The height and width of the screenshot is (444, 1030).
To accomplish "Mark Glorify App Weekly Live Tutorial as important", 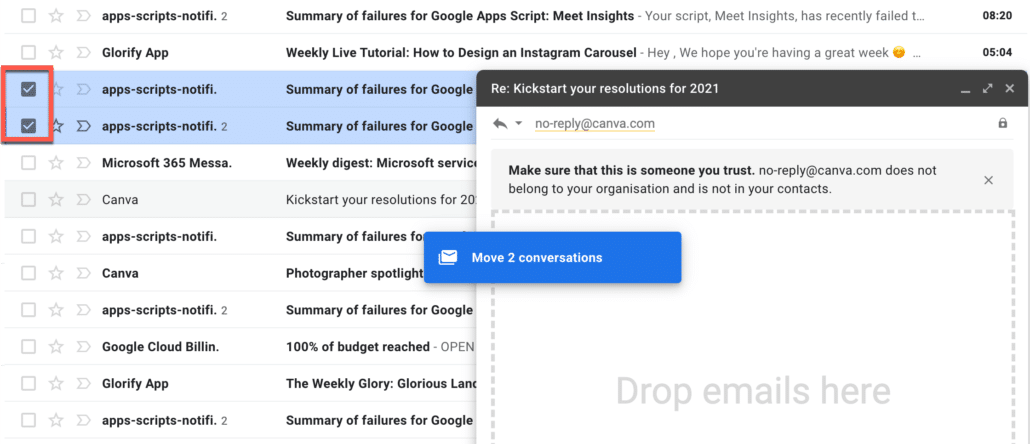I will coord(83,53).
